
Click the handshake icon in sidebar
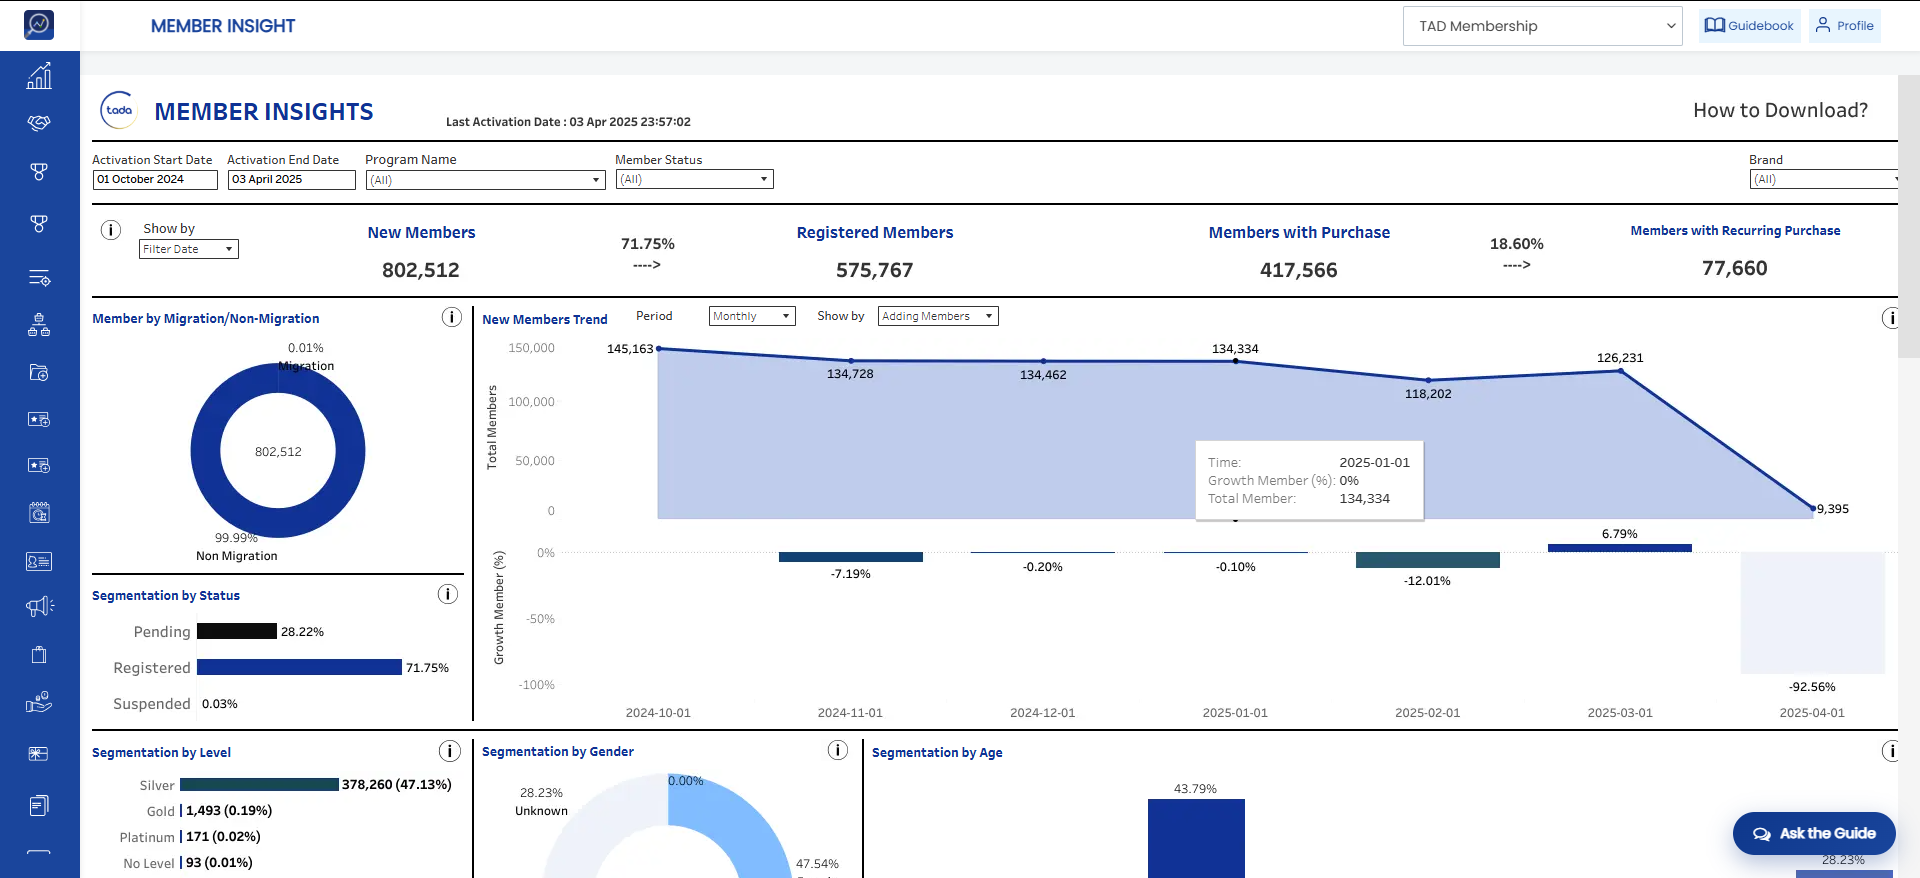39,123
